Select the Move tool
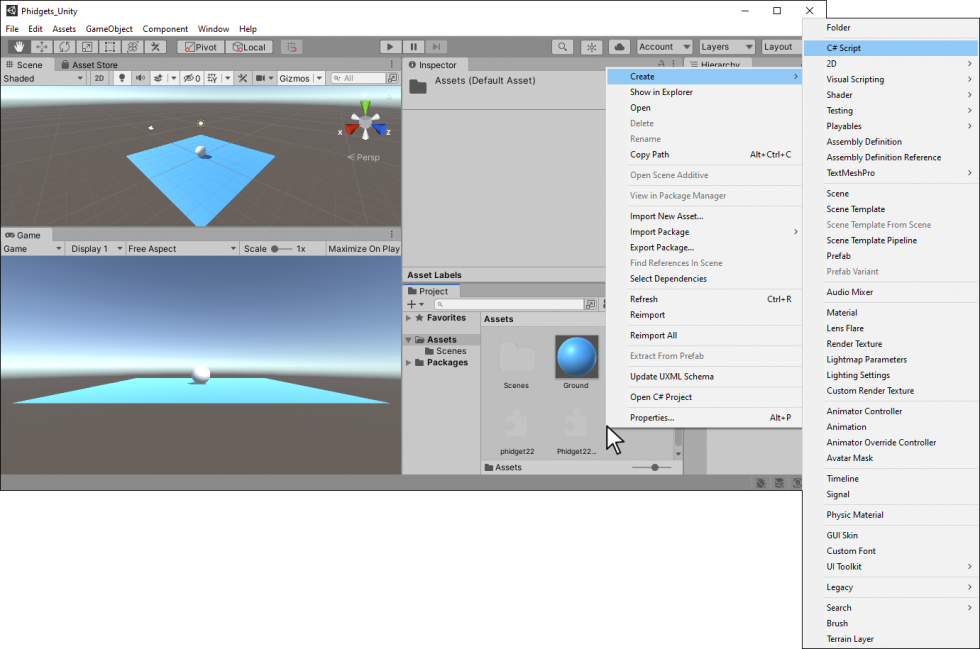Image resolution: width=980 pixels, height=649 pixels. click(42, 47)
